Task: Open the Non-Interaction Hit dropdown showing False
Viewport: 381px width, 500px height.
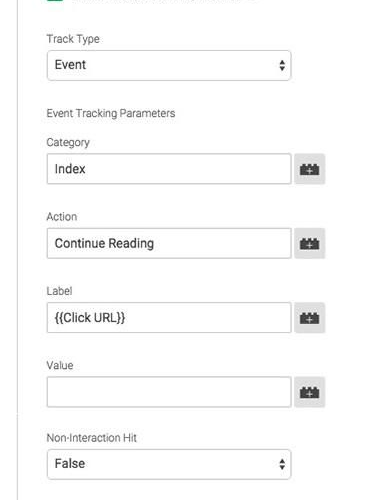Action: (x=169, y=464)
